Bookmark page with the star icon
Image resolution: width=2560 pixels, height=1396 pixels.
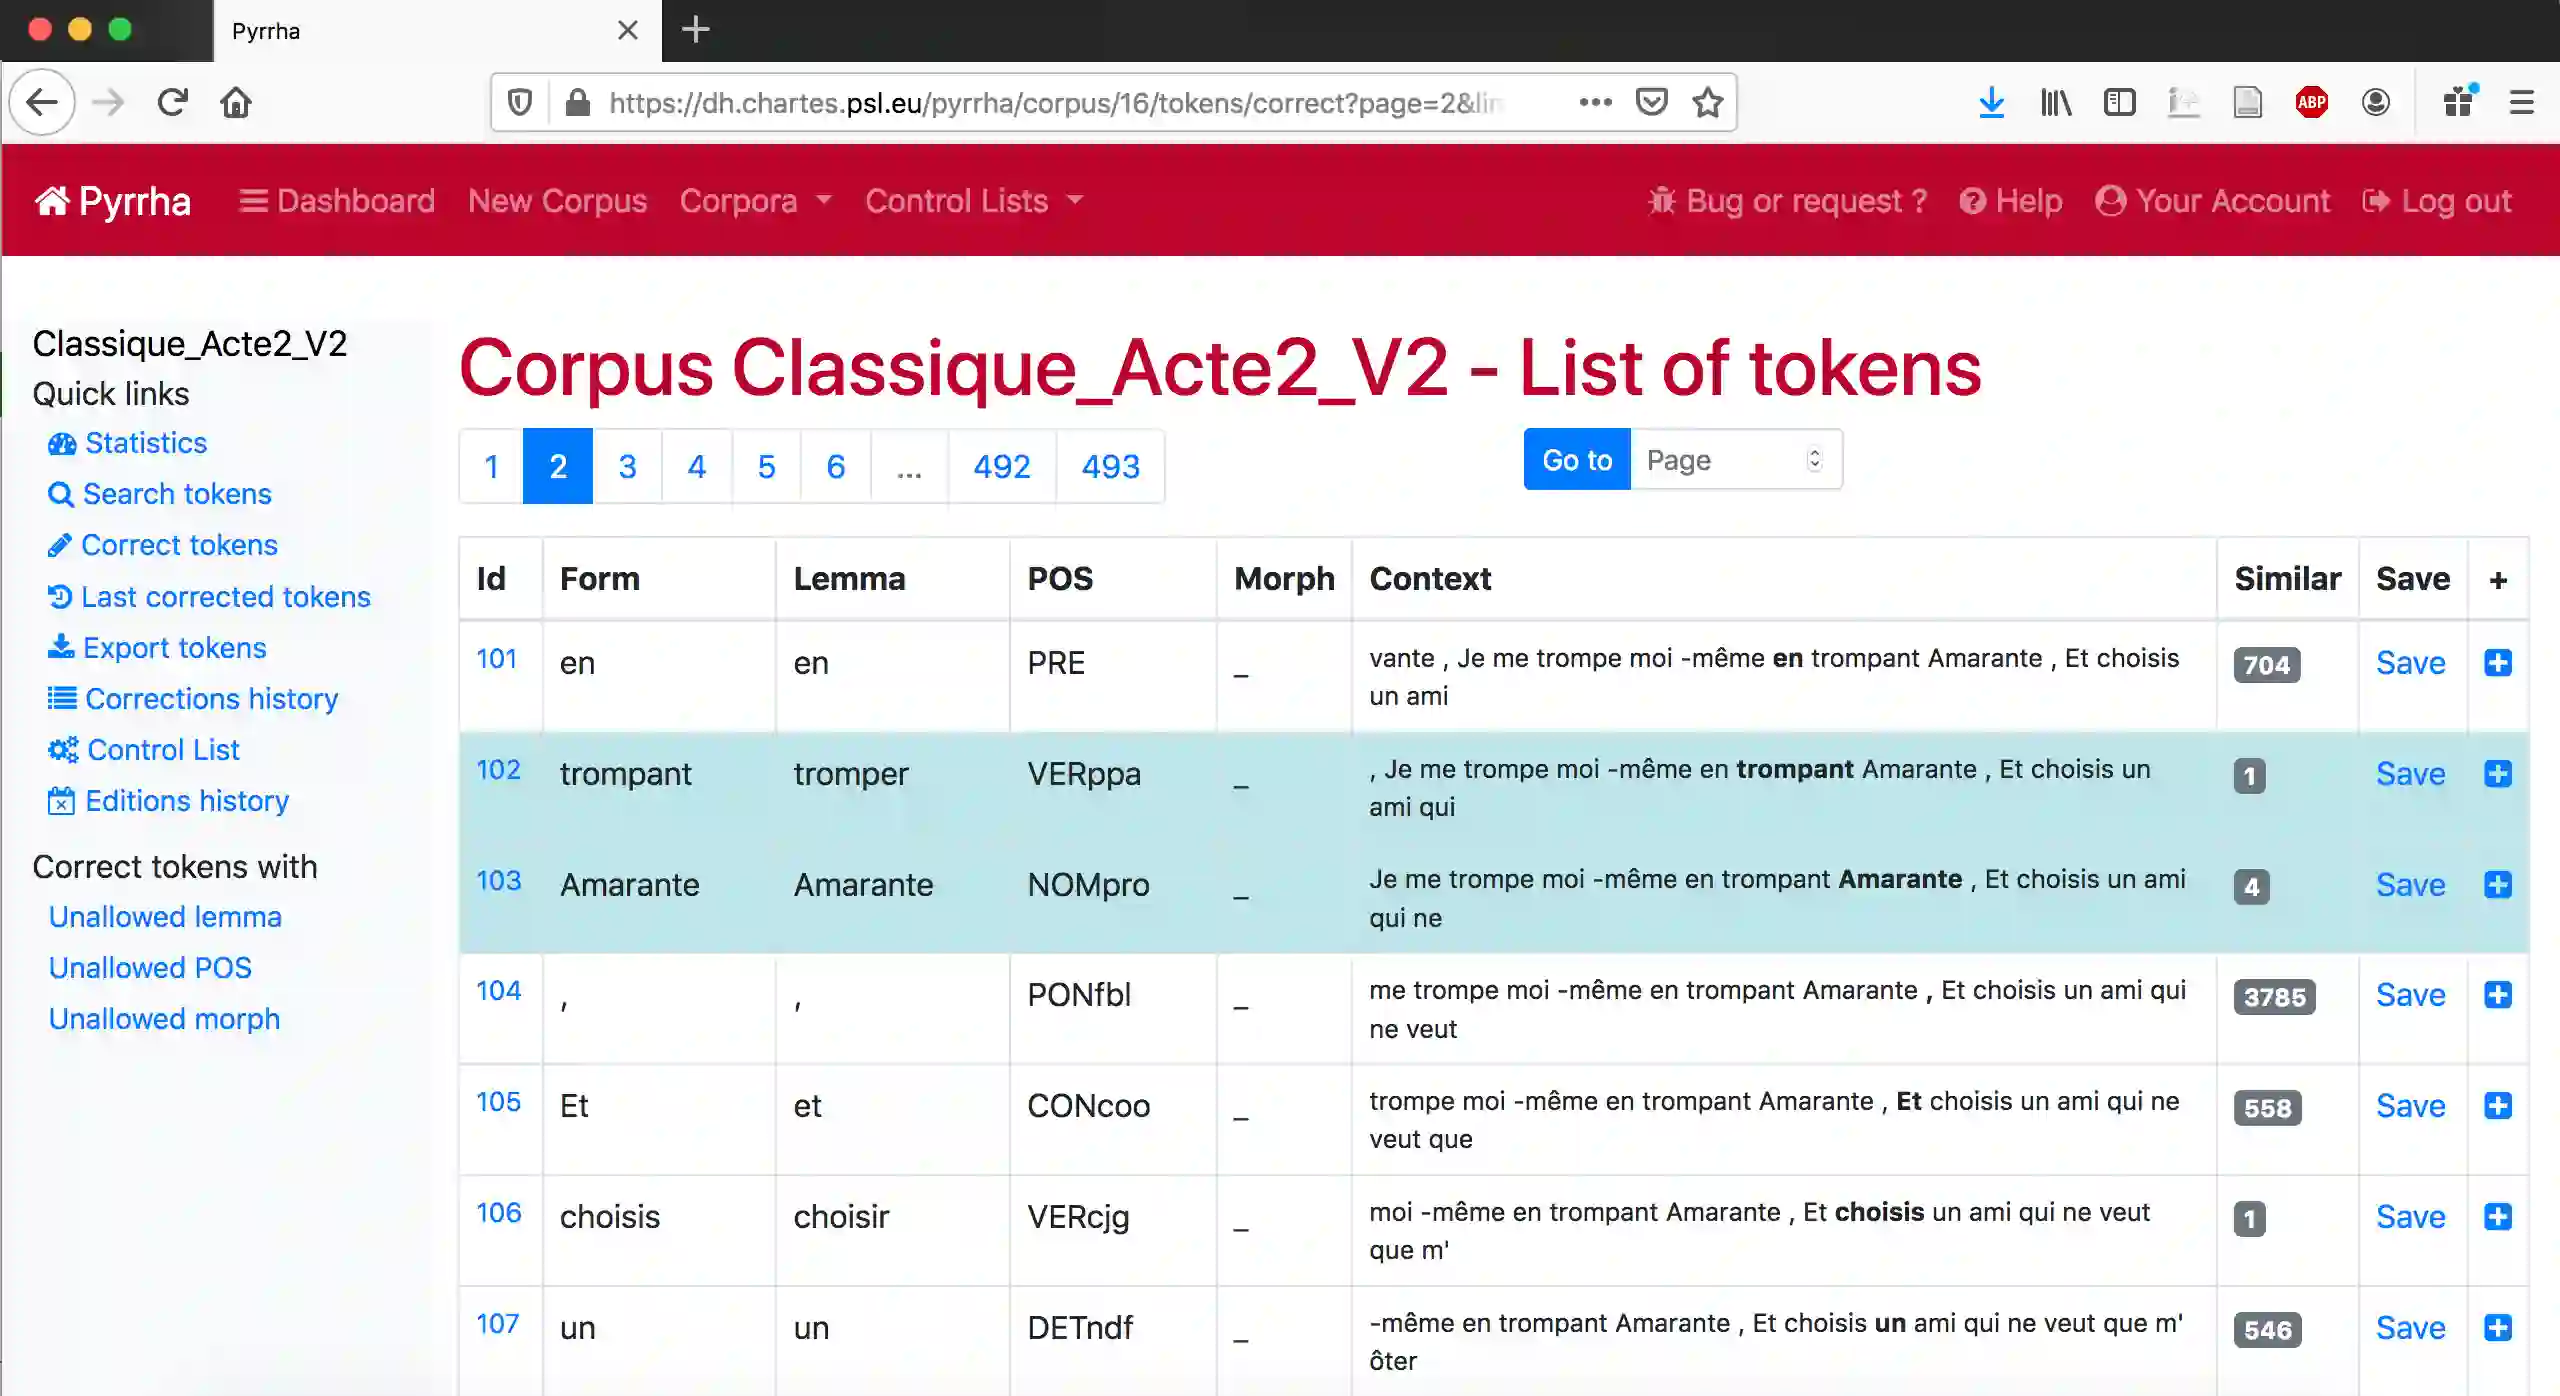(1708, 102)
